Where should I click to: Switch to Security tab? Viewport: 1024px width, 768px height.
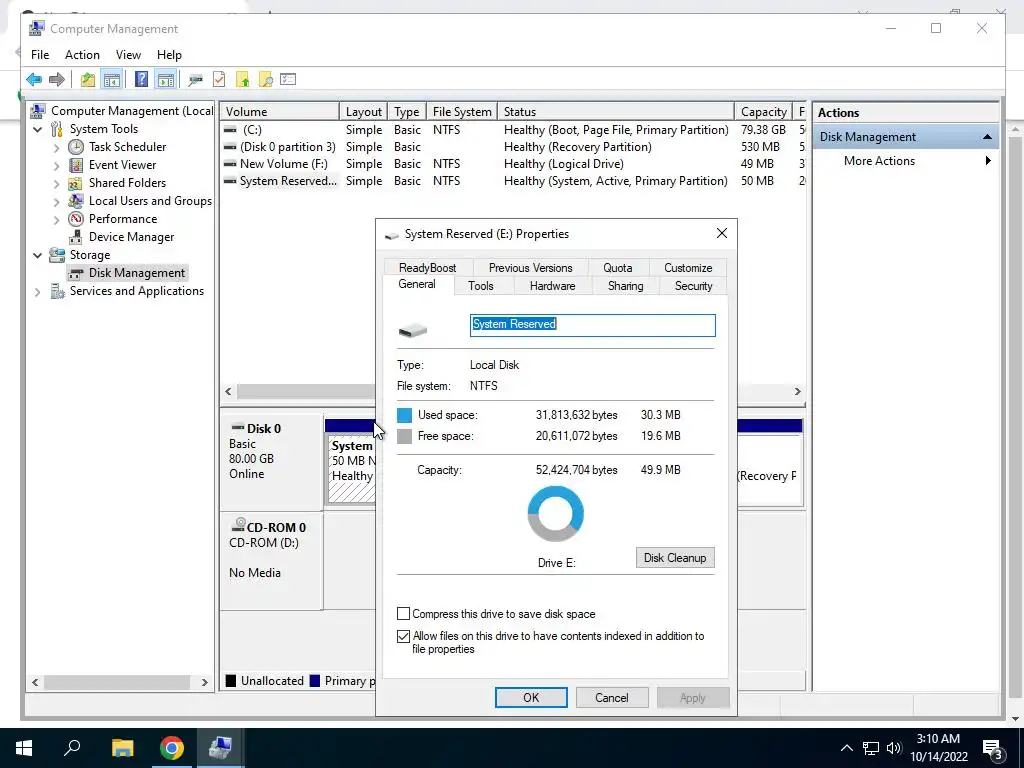coord(694,286)
